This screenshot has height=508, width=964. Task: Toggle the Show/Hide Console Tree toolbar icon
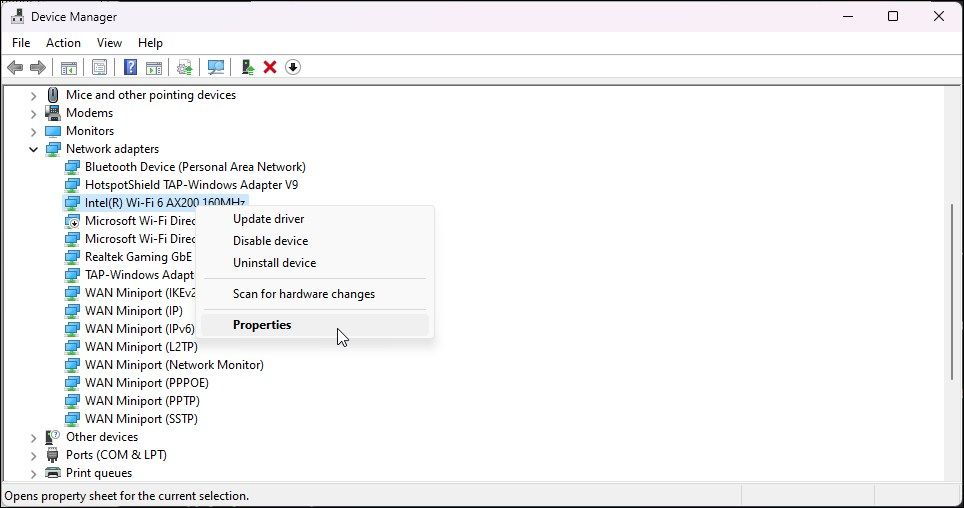69,67
